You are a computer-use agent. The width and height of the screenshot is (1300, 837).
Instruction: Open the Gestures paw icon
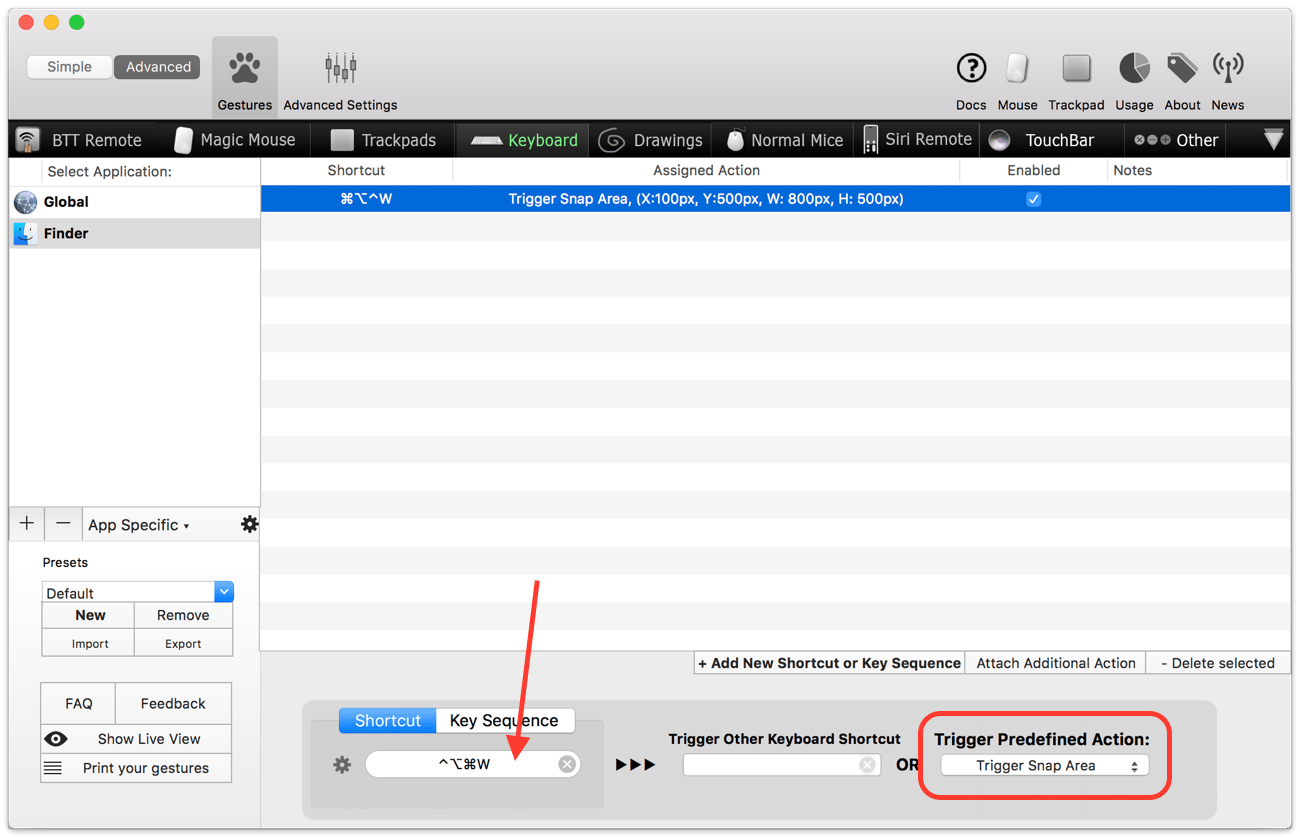tap(245, 68)
